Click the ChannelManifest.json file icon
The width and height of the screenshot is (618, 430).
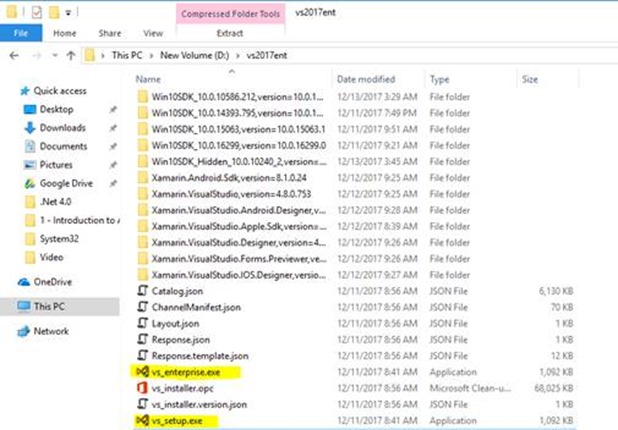click(143, 307)
